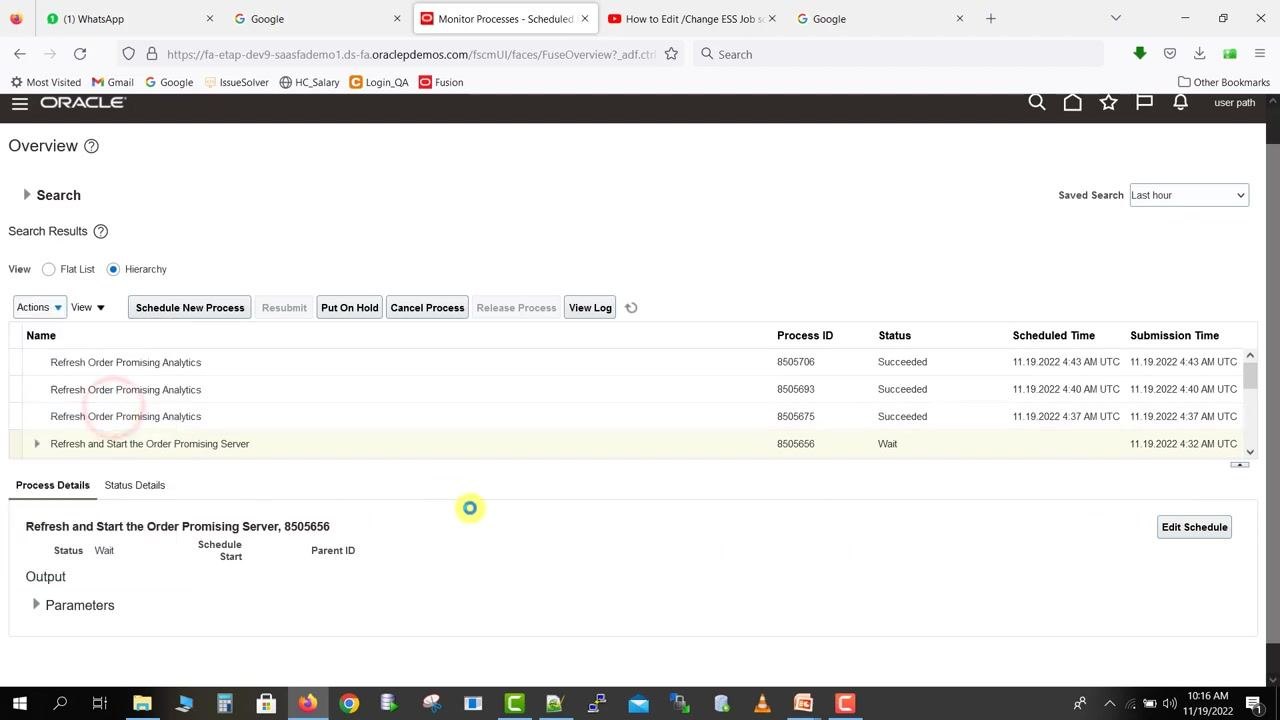
Task: Open Windows Start menu
Action: (19, 704)
